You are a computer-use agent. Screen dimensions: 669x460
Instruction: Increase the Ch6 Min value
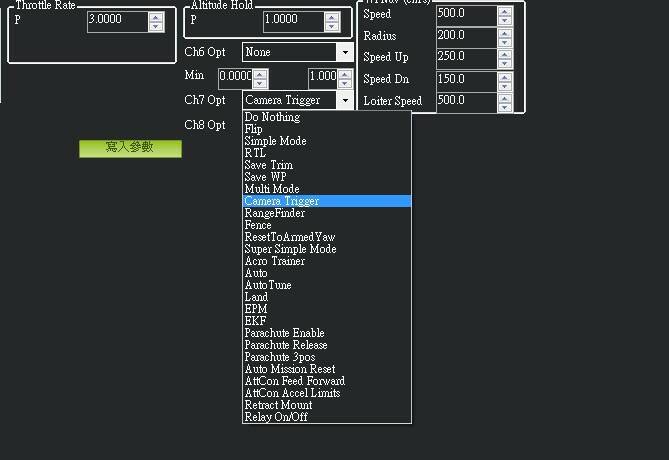point(260,73)
